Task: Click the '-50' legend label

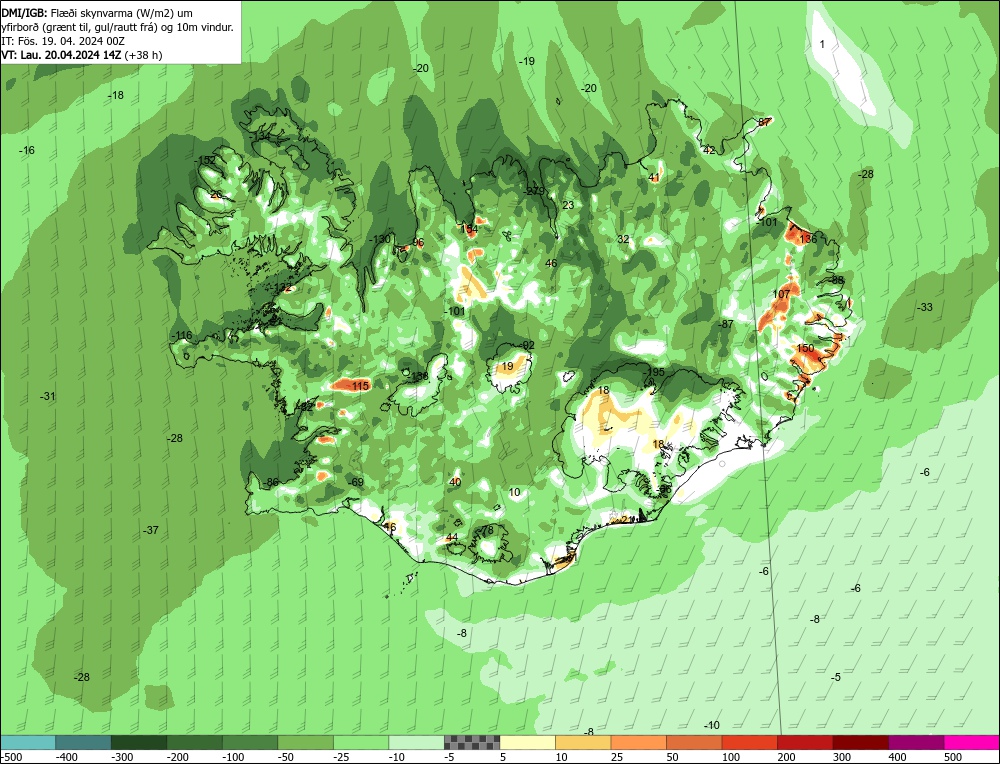Action: tap(288, 757)
